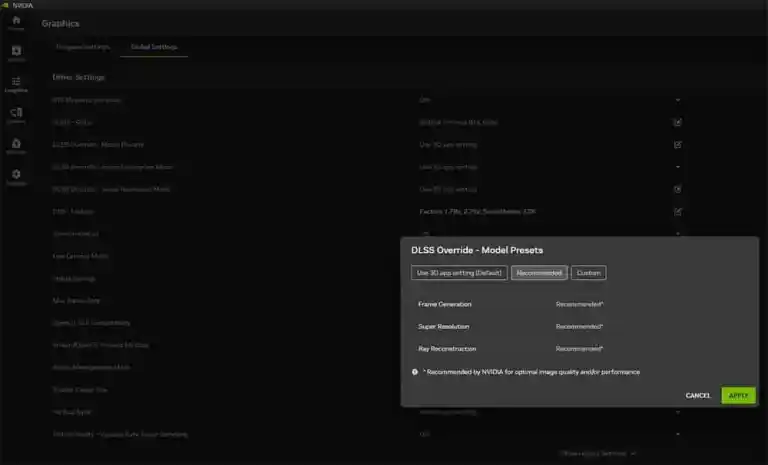768x465 pixels.
Task: Switch to the Global Settings tab
Action: (153, 47)
